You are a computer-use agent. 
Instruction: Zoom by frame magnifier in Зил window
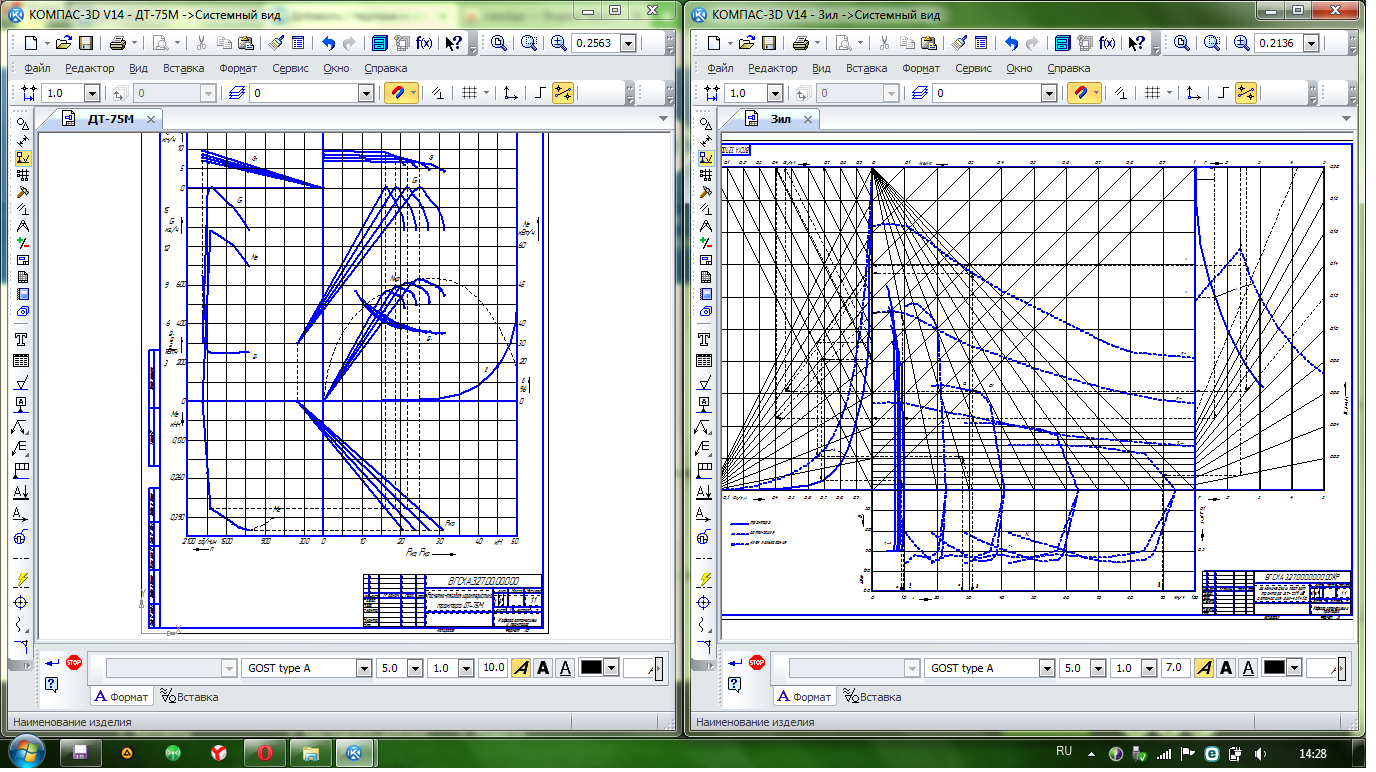pos(1212,43)
